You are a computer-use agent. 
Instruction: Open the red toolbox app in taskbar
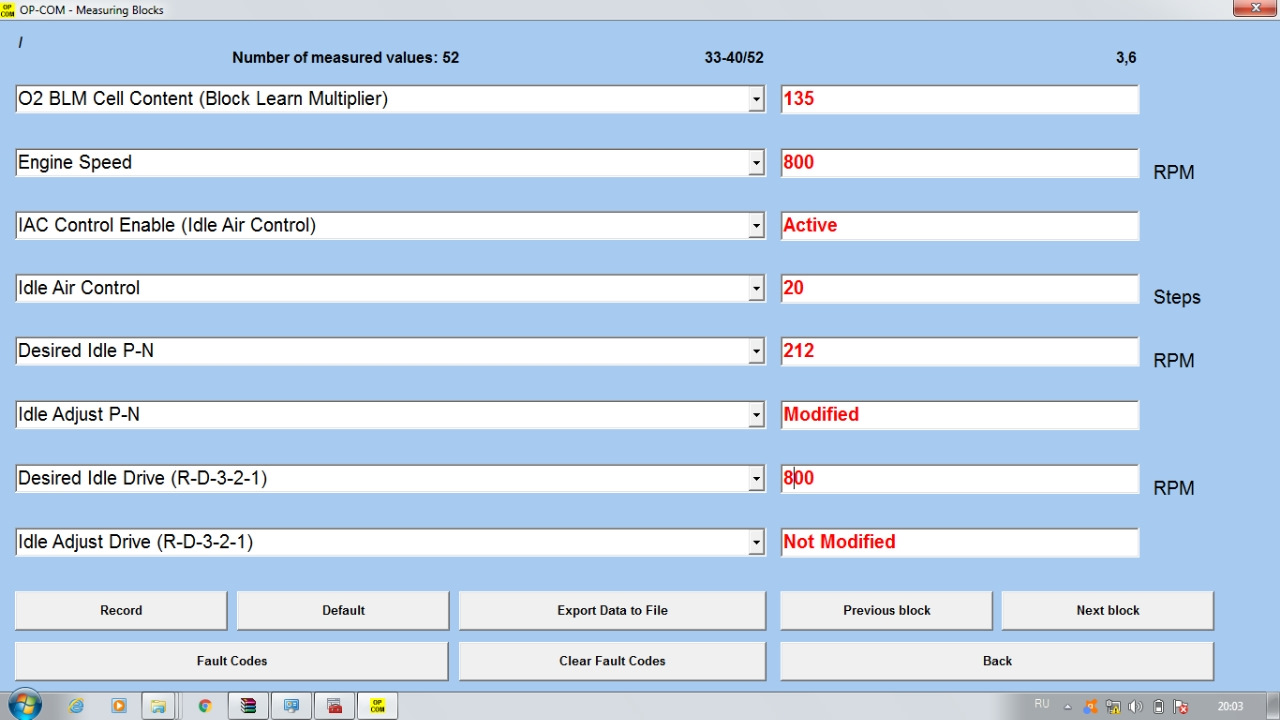(335, 706)
